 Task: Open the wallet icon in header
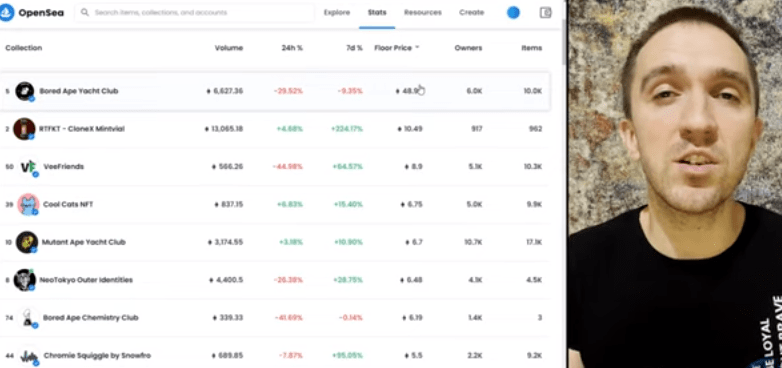point(546,12)
